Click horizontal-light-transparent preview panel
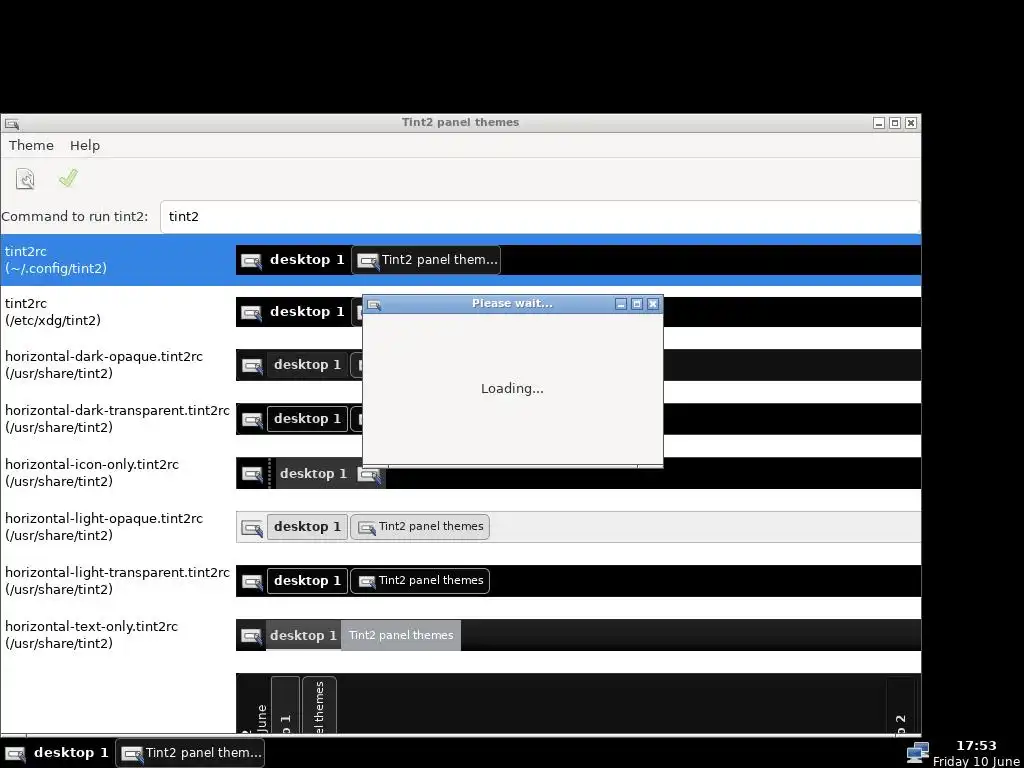Image resolution: width=1024 pixels, height=768 pixels. coord(578,581)
